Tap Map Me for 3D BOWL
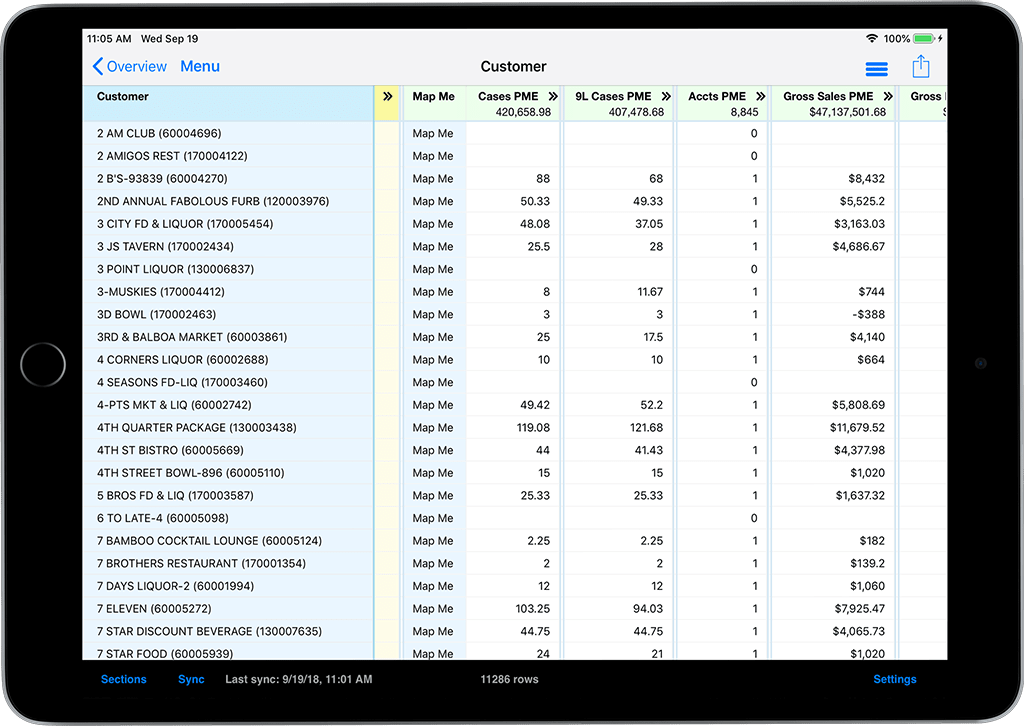 [x=433, y=315]
